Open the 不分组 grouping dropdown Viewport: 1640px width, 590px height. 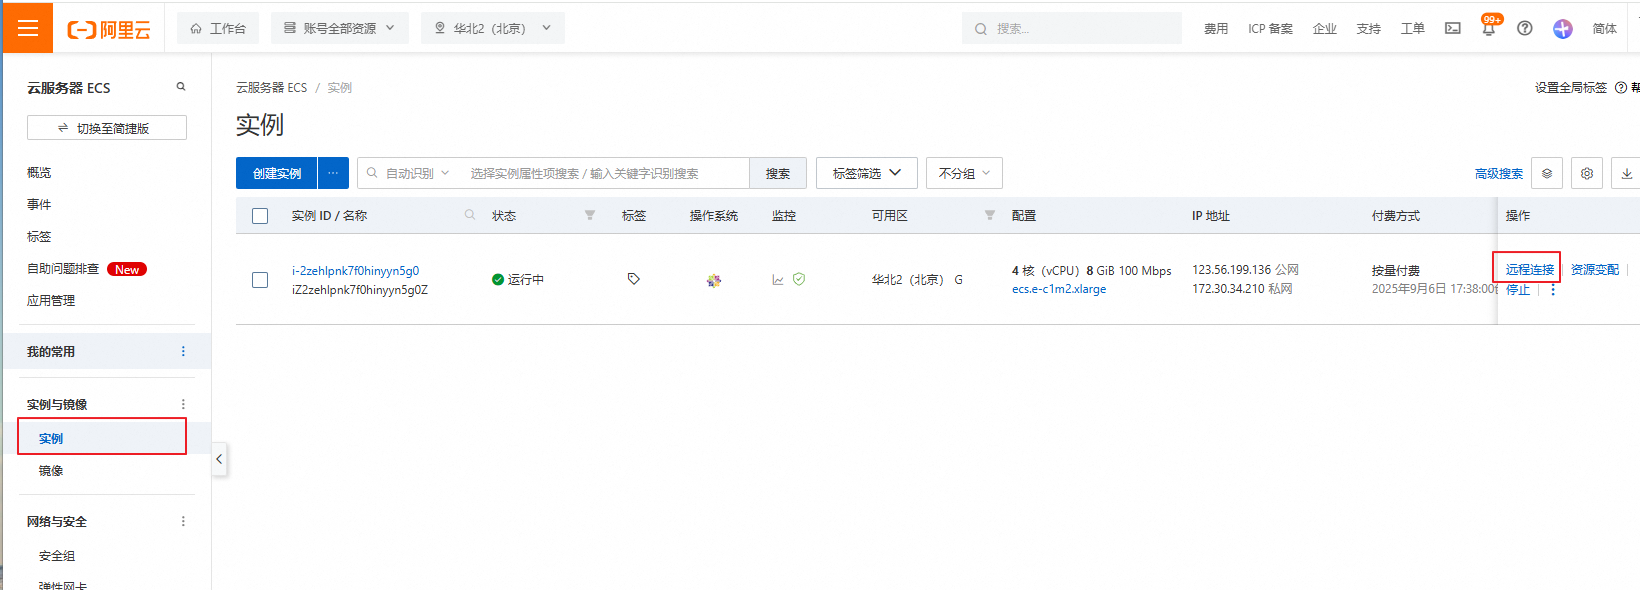coord(965,173)
